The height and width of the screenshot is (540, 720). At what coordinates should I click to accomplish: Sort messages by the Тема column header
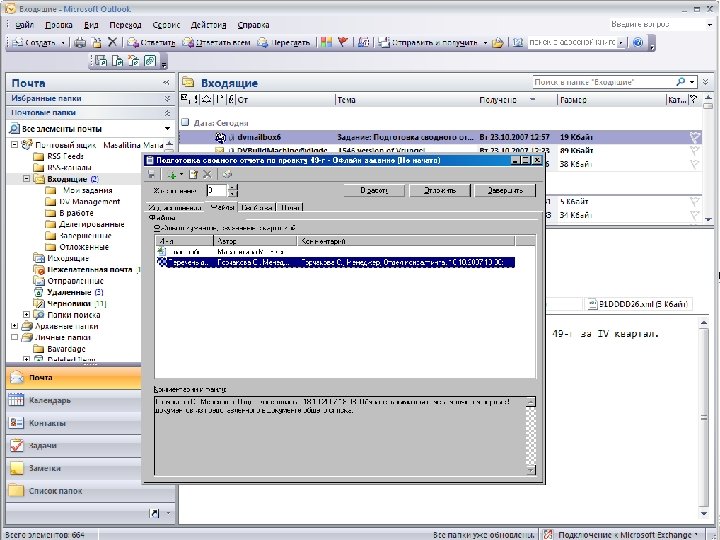pos(406,100)
